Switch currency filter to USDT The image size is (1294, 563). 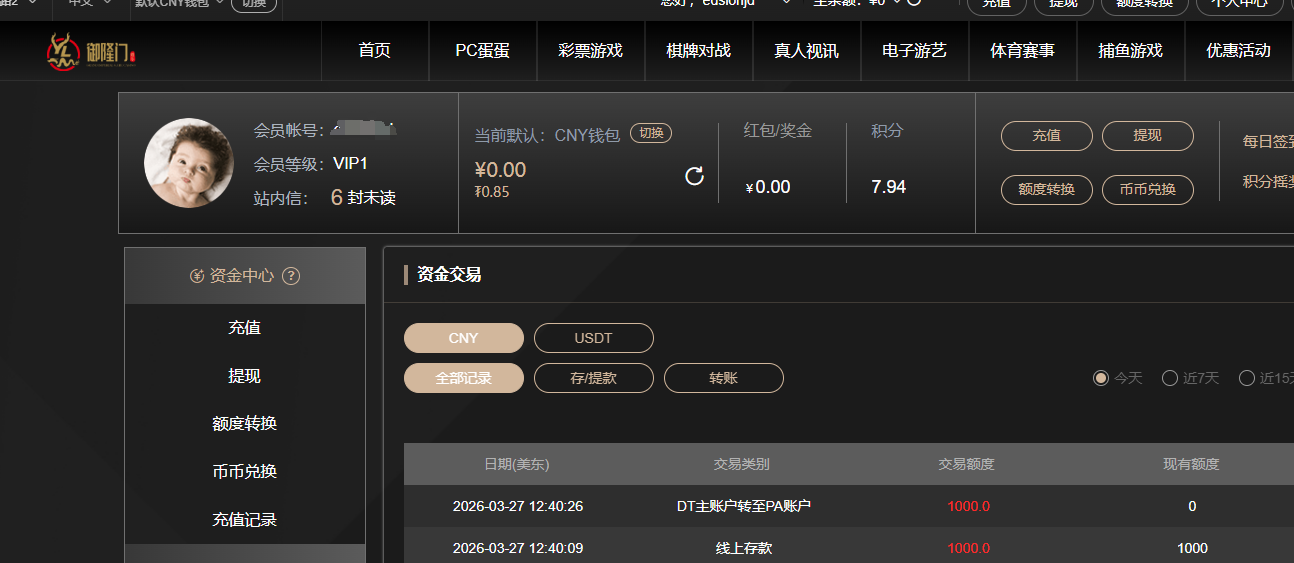tap(593, 338)
